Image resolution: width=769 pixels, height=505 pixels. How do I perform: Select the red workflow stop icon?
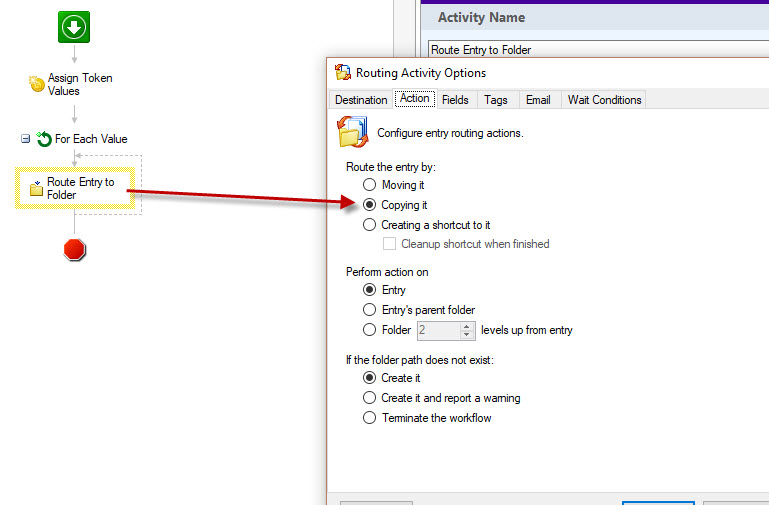(x=75, y=250)
